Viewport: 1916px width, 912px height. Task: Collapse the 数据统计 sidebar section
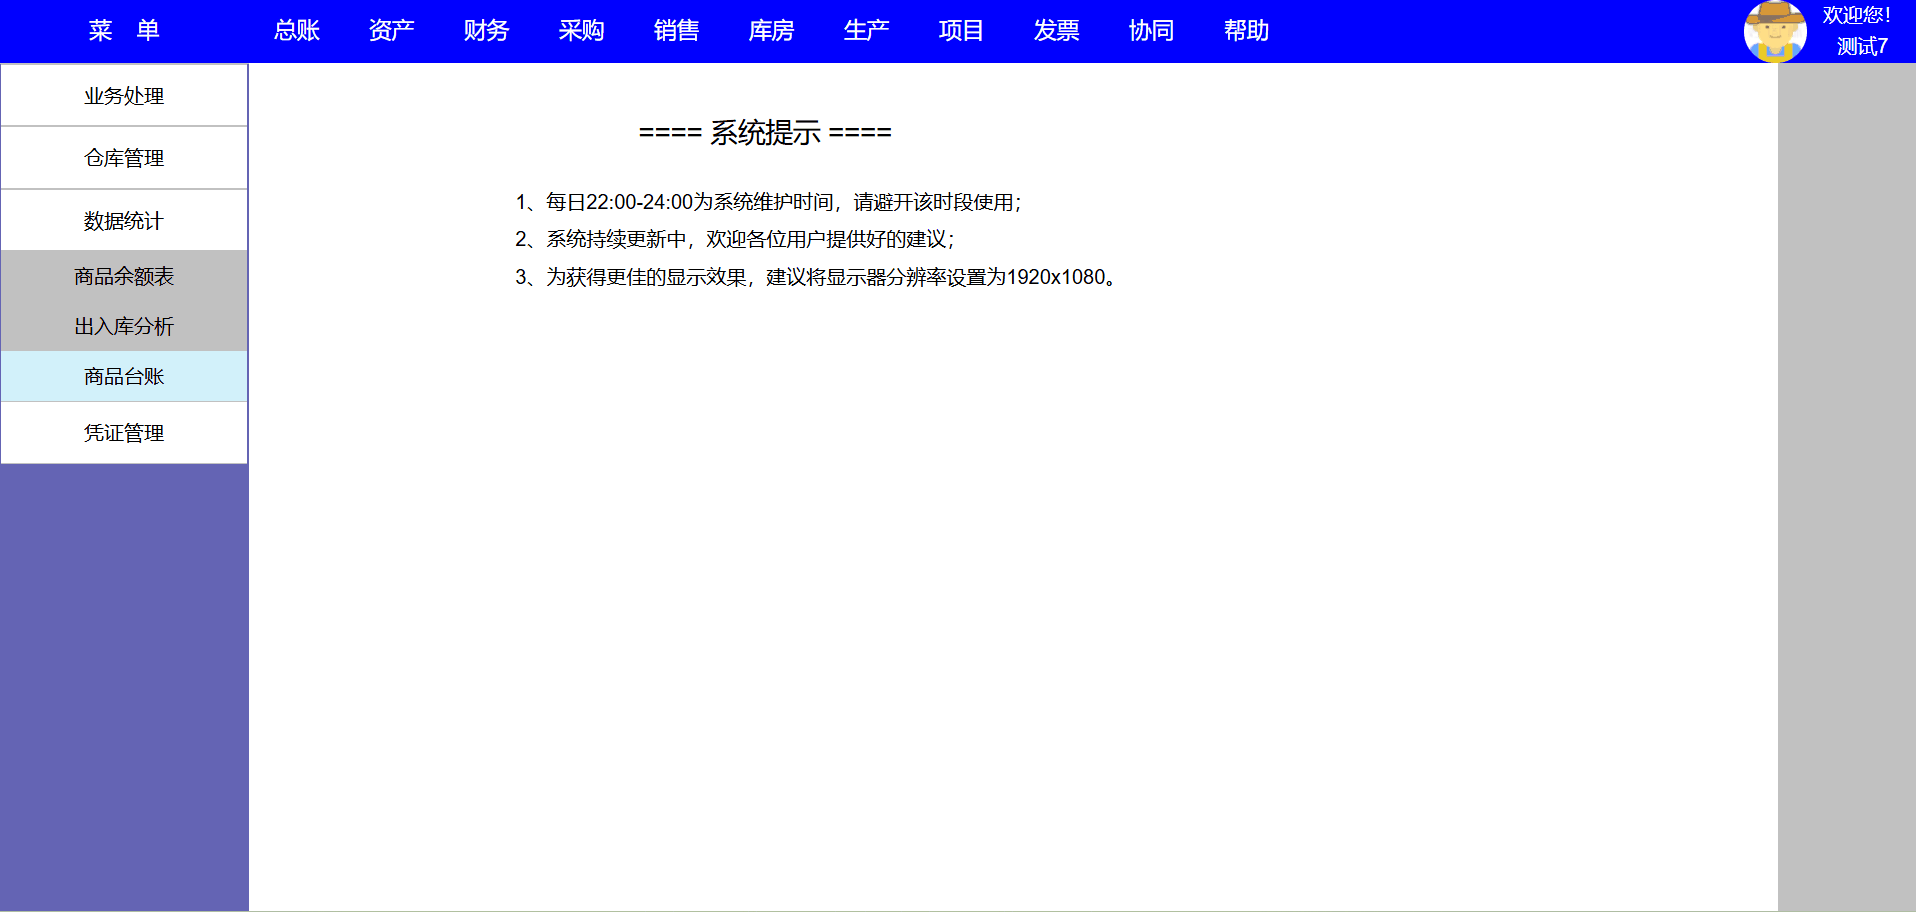click(x=124, y=221)
